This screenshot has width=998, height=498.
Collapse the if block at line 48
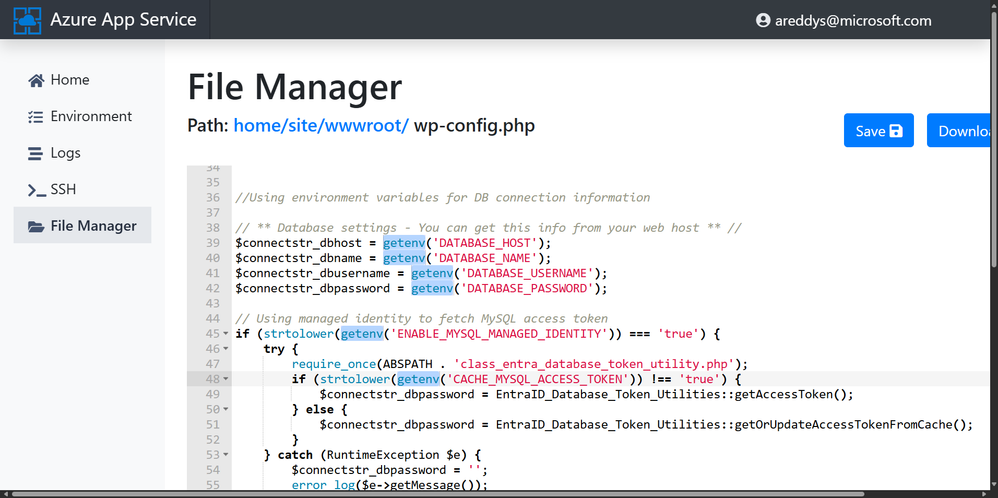pos(226,380)
